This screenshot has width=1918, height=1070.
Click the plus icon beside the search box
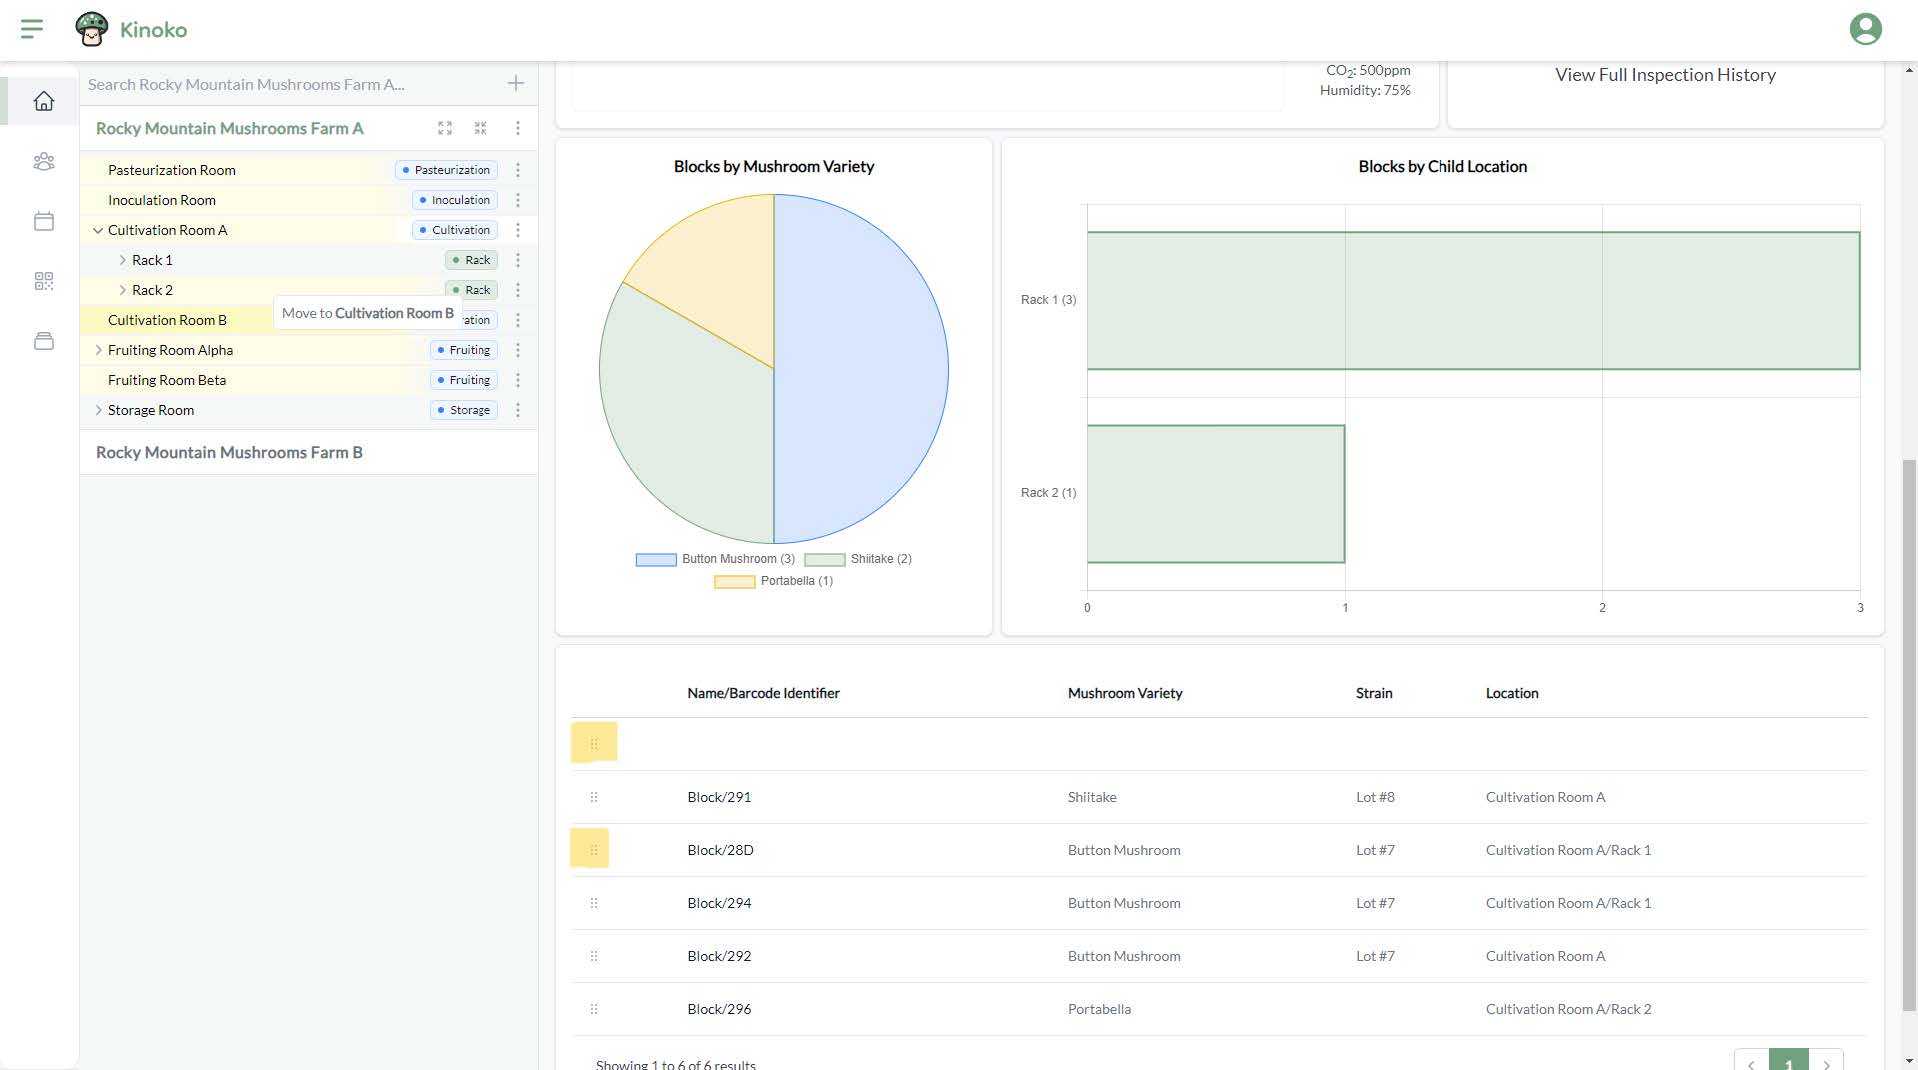[516, 84]
